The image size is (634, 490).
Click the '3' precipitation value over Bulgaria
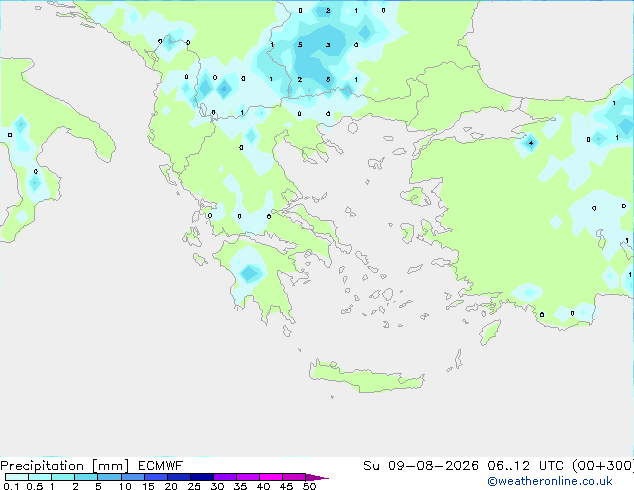tap(328, 45)
